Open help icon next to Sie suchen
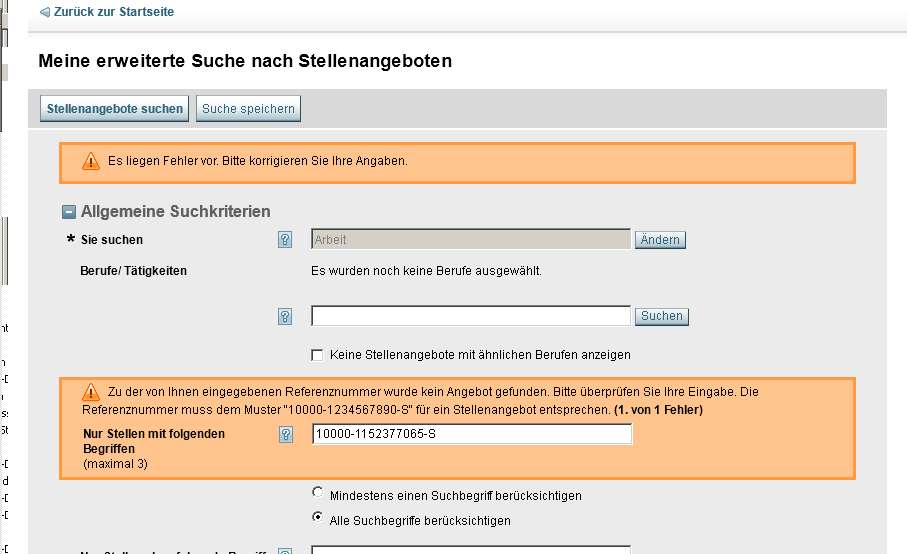This screenshot has height=554, width=907. [x=285, y=240]
